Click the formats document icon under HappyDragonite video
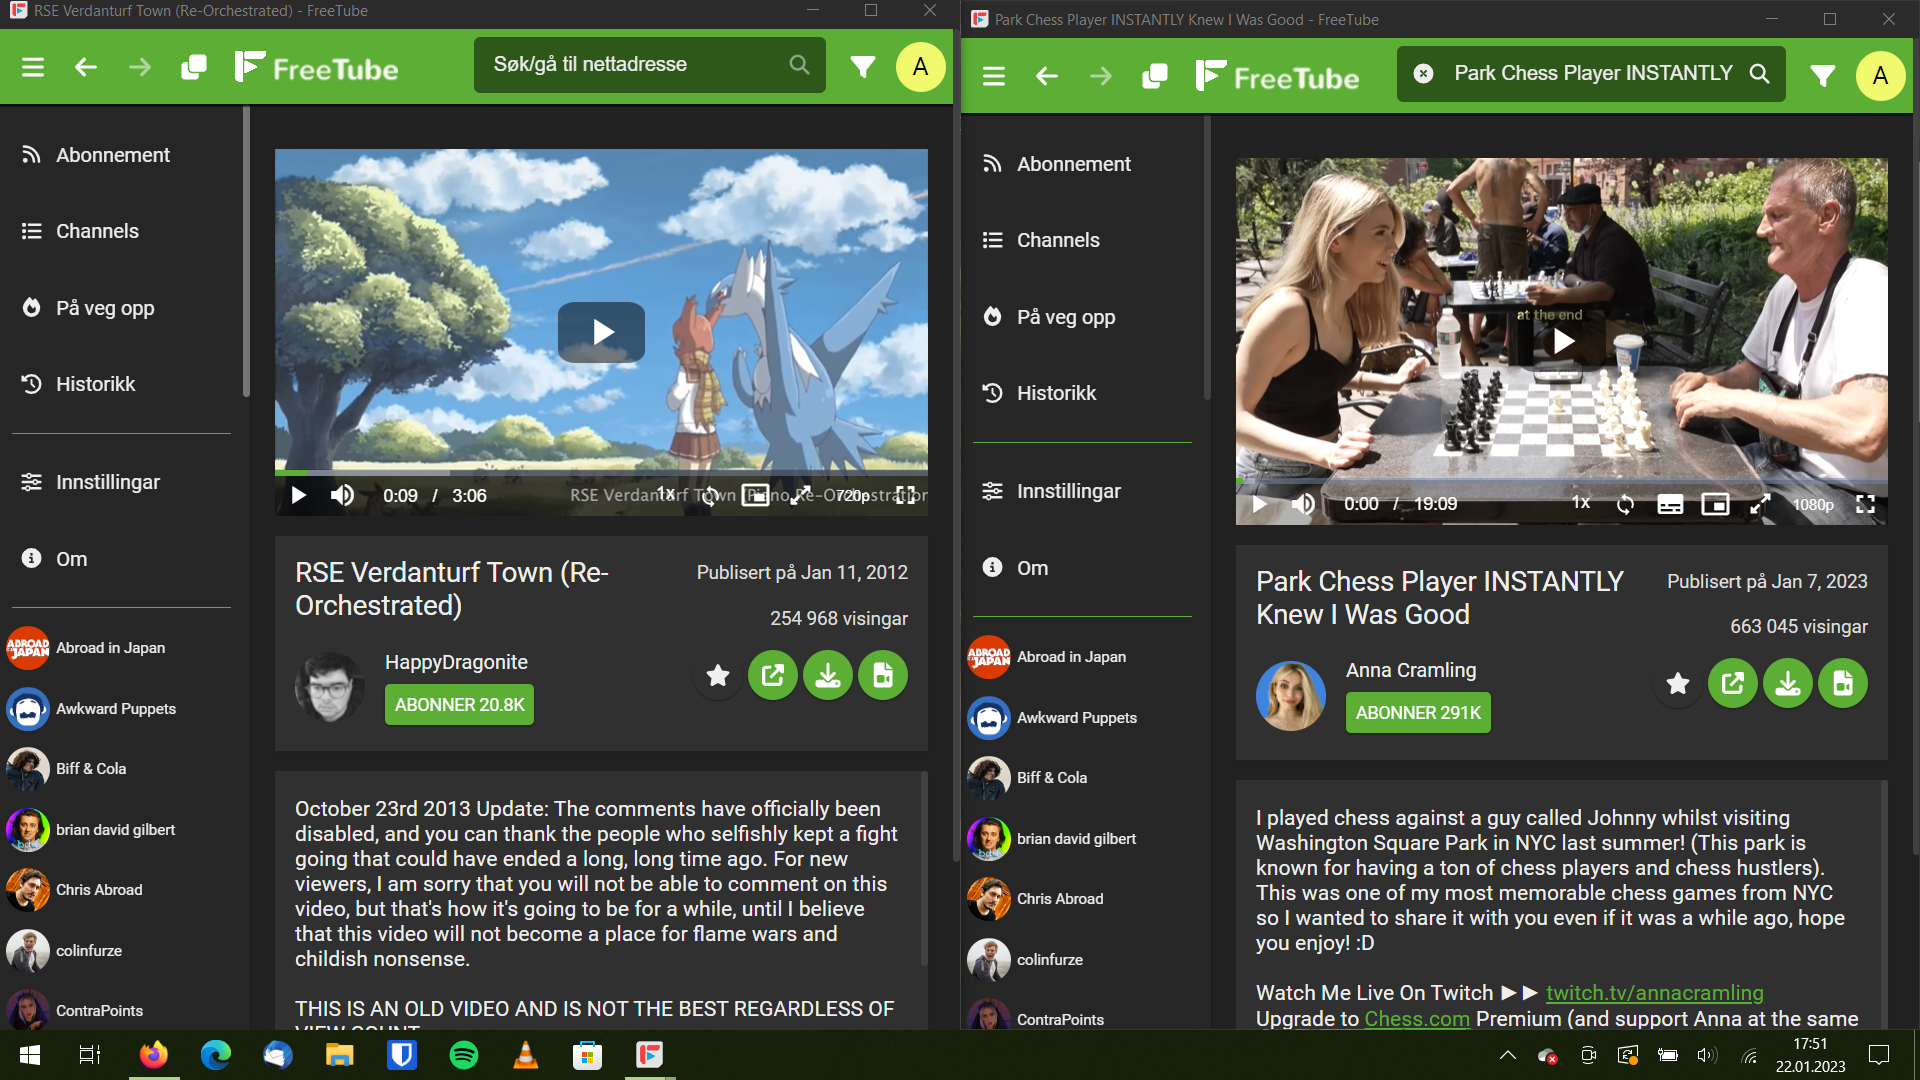This screenshot has height=1080, width=1920. click(882, 676)
